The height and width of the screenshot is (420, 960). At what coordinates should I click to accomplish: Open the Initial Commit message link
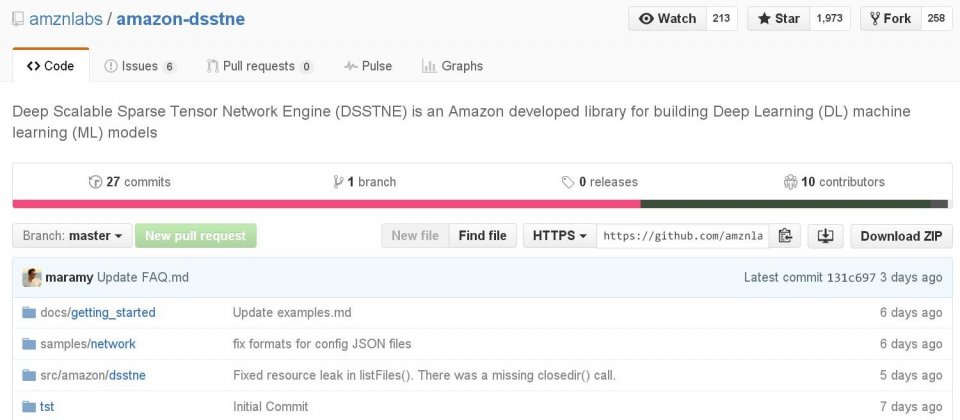[x=271, y=407]
